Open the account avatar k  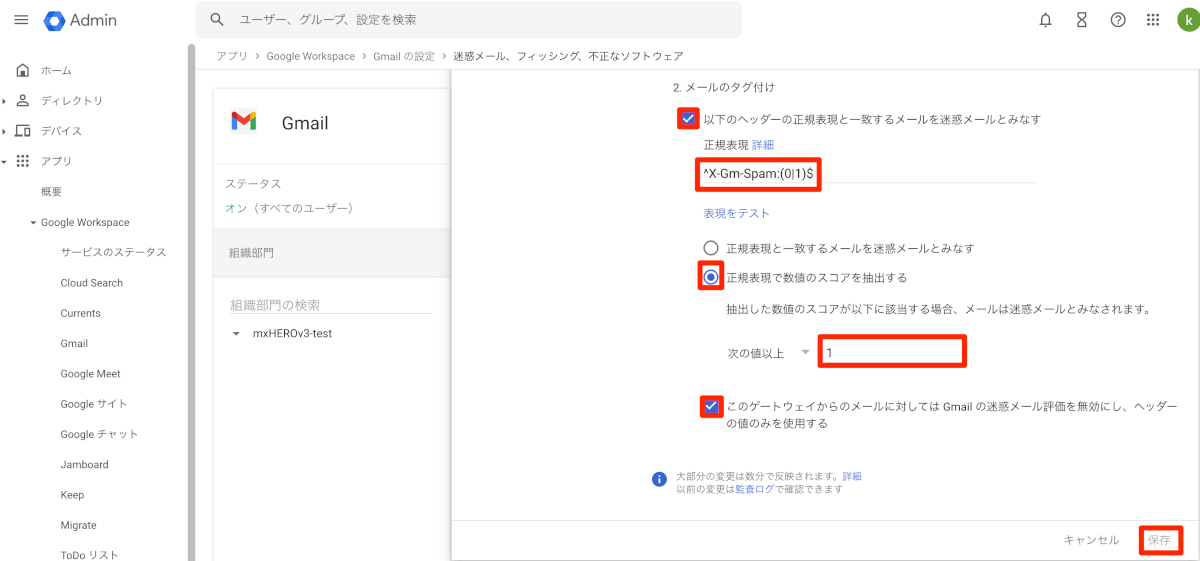click(x=1187, y=20)
